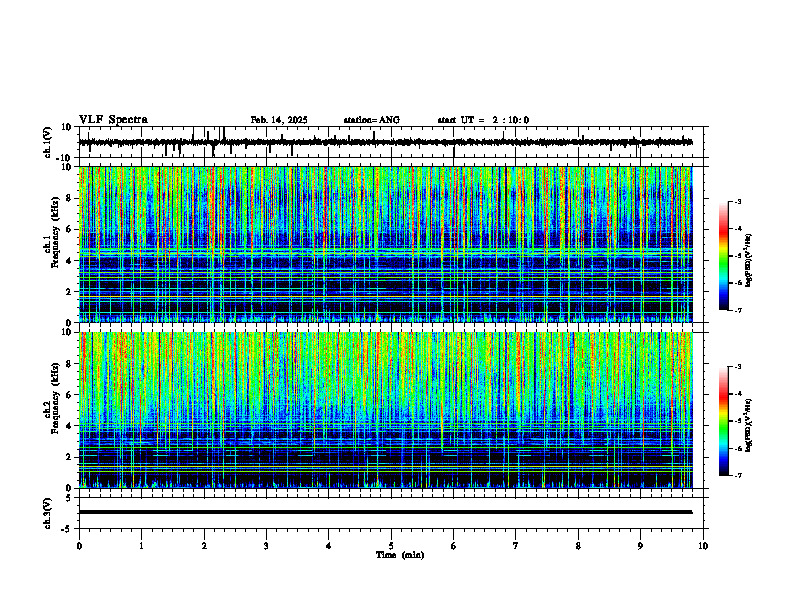
Task: Click the "start UT = 2:10:0" label
Action: (x=483, y=120)
